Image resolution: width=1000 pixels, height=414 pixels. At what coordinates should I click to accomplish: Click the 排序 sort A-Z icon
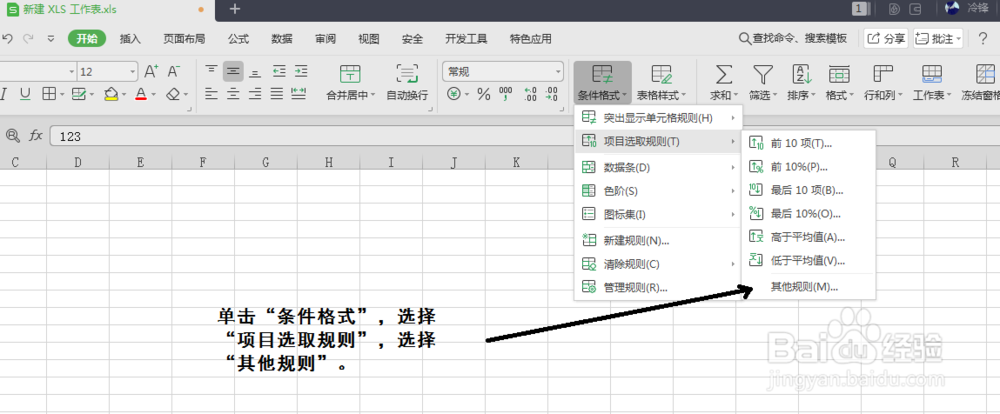pos(802,74)
